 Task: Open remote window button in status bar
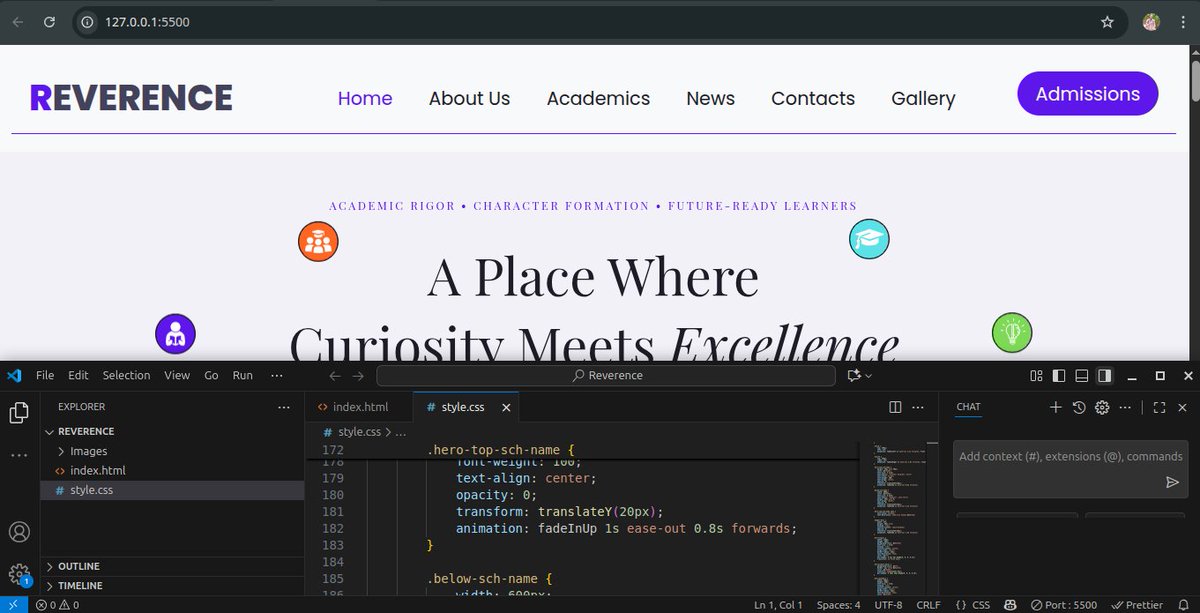pyautogui.click(x=13, y=604)
